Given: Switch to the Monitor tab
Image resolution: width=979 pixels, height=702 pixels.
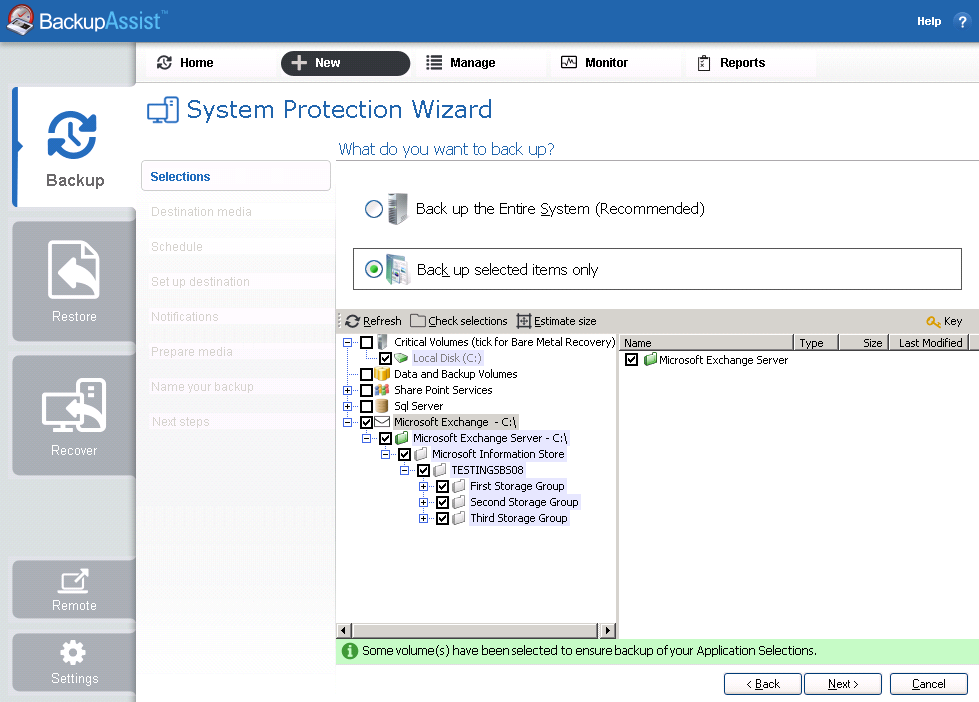Looking at the screenshot, I should [x=615, y=62].
